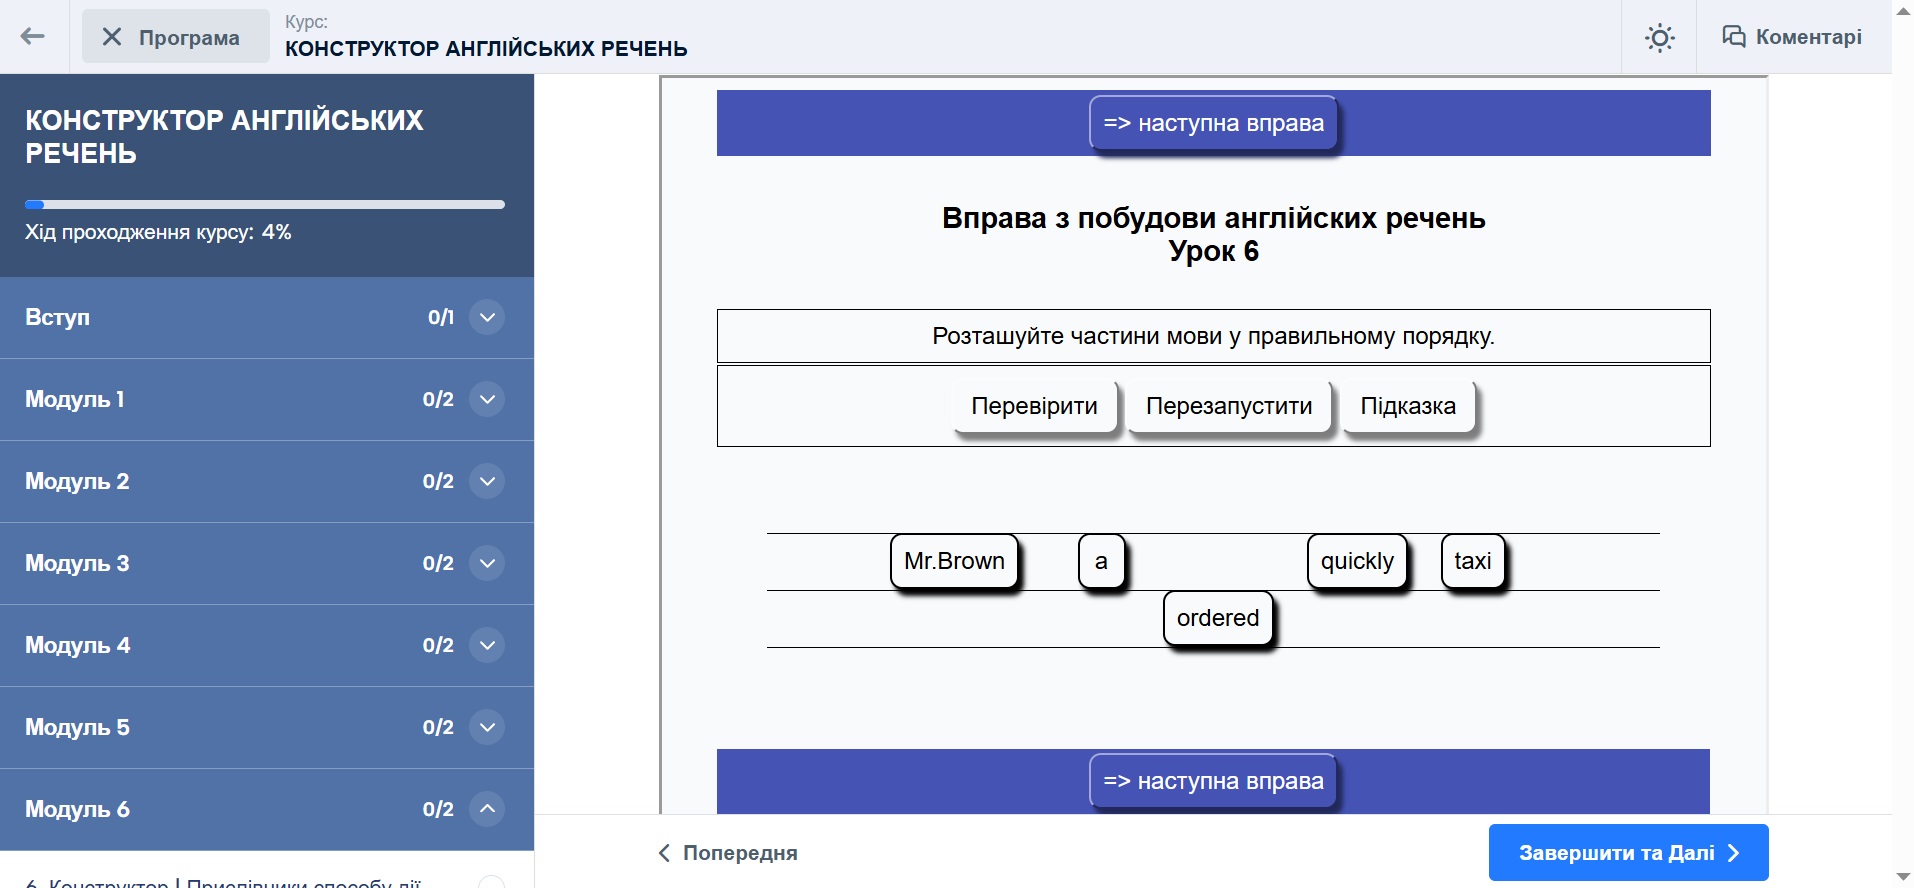Select the Модуль 1 title
This screenshot has width=1914, height=888.
(75, 399)
